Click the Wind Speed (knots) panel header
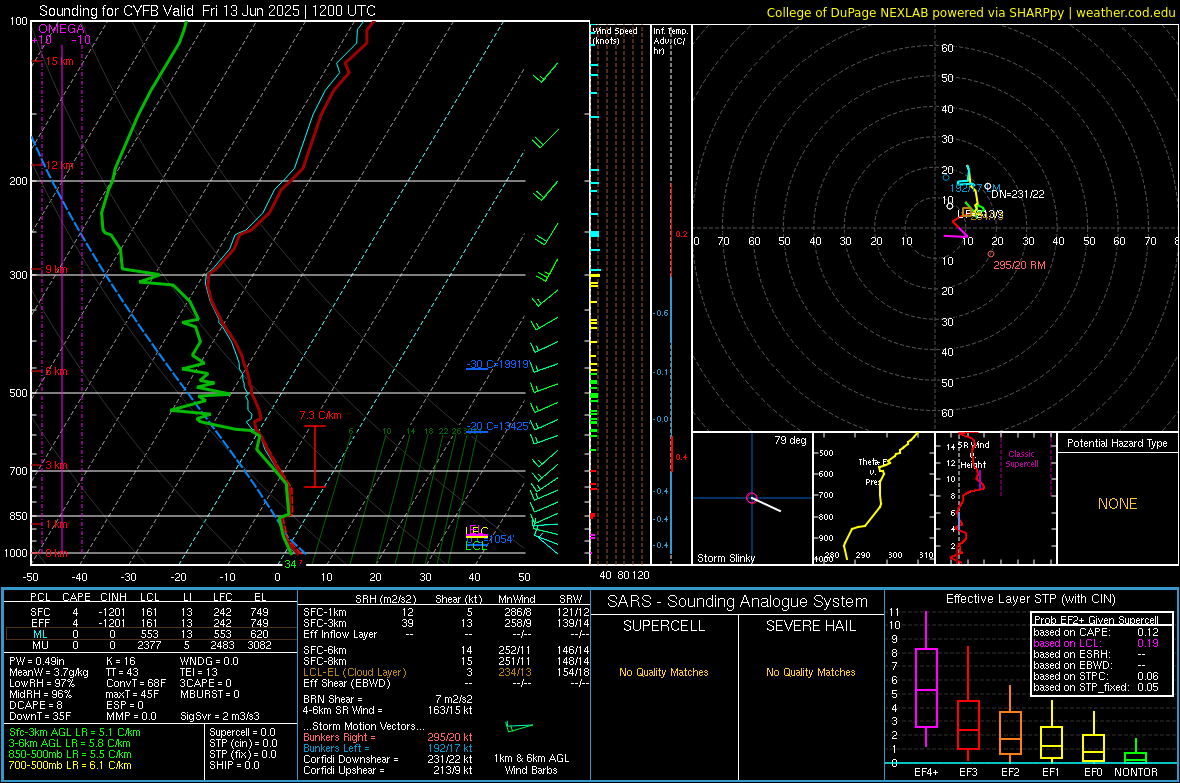This screenshot has height=783, width=1180. pos(615,35)
